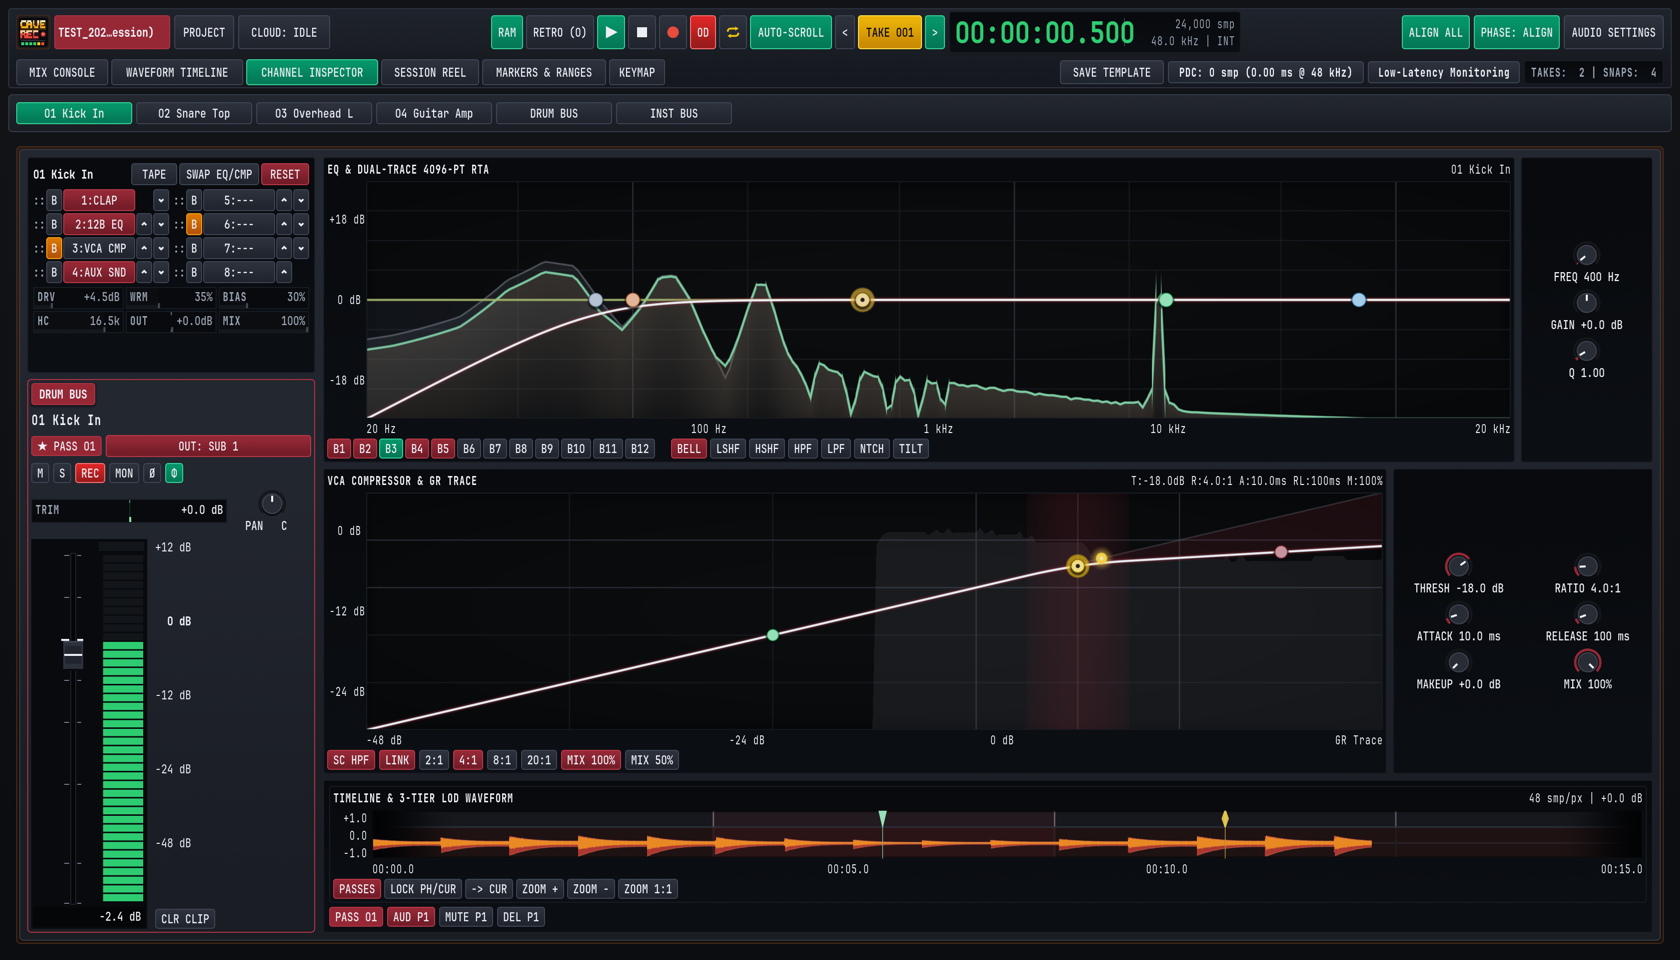Move slot 8 up with its chevron

coord(284,272)
